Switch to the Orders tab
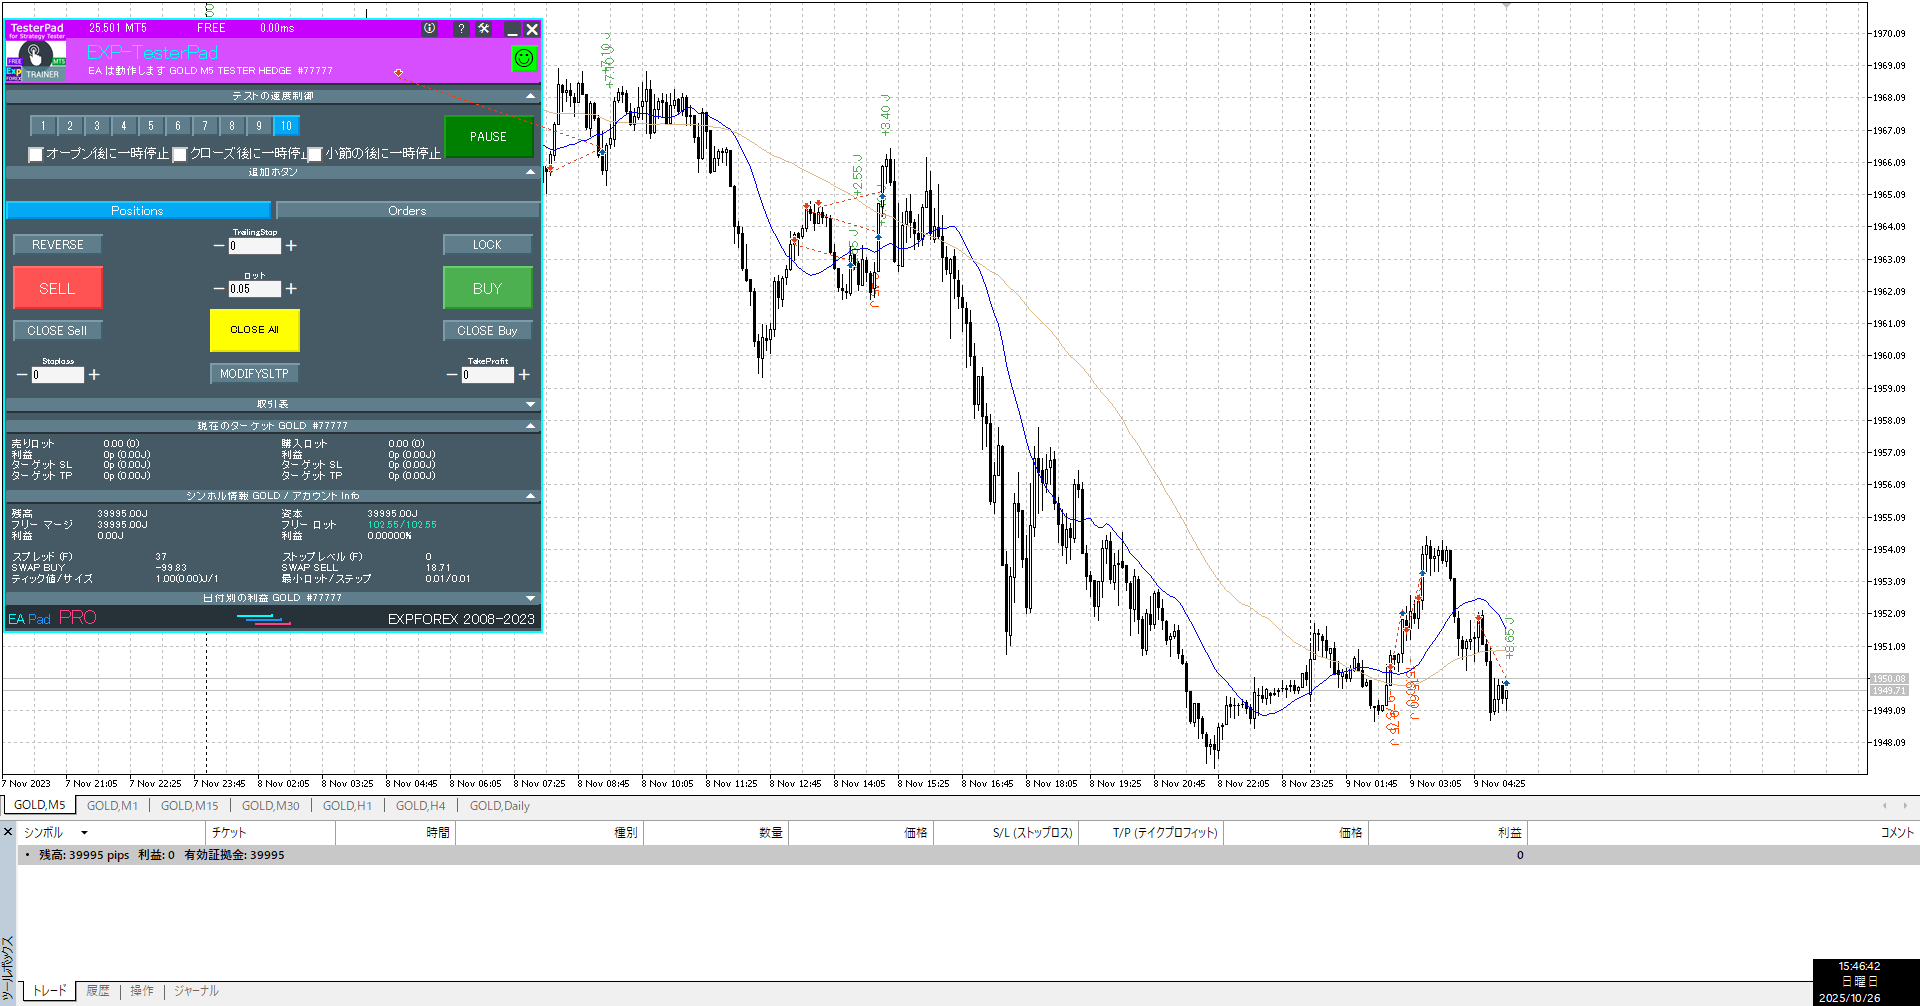 pos(407,211)
